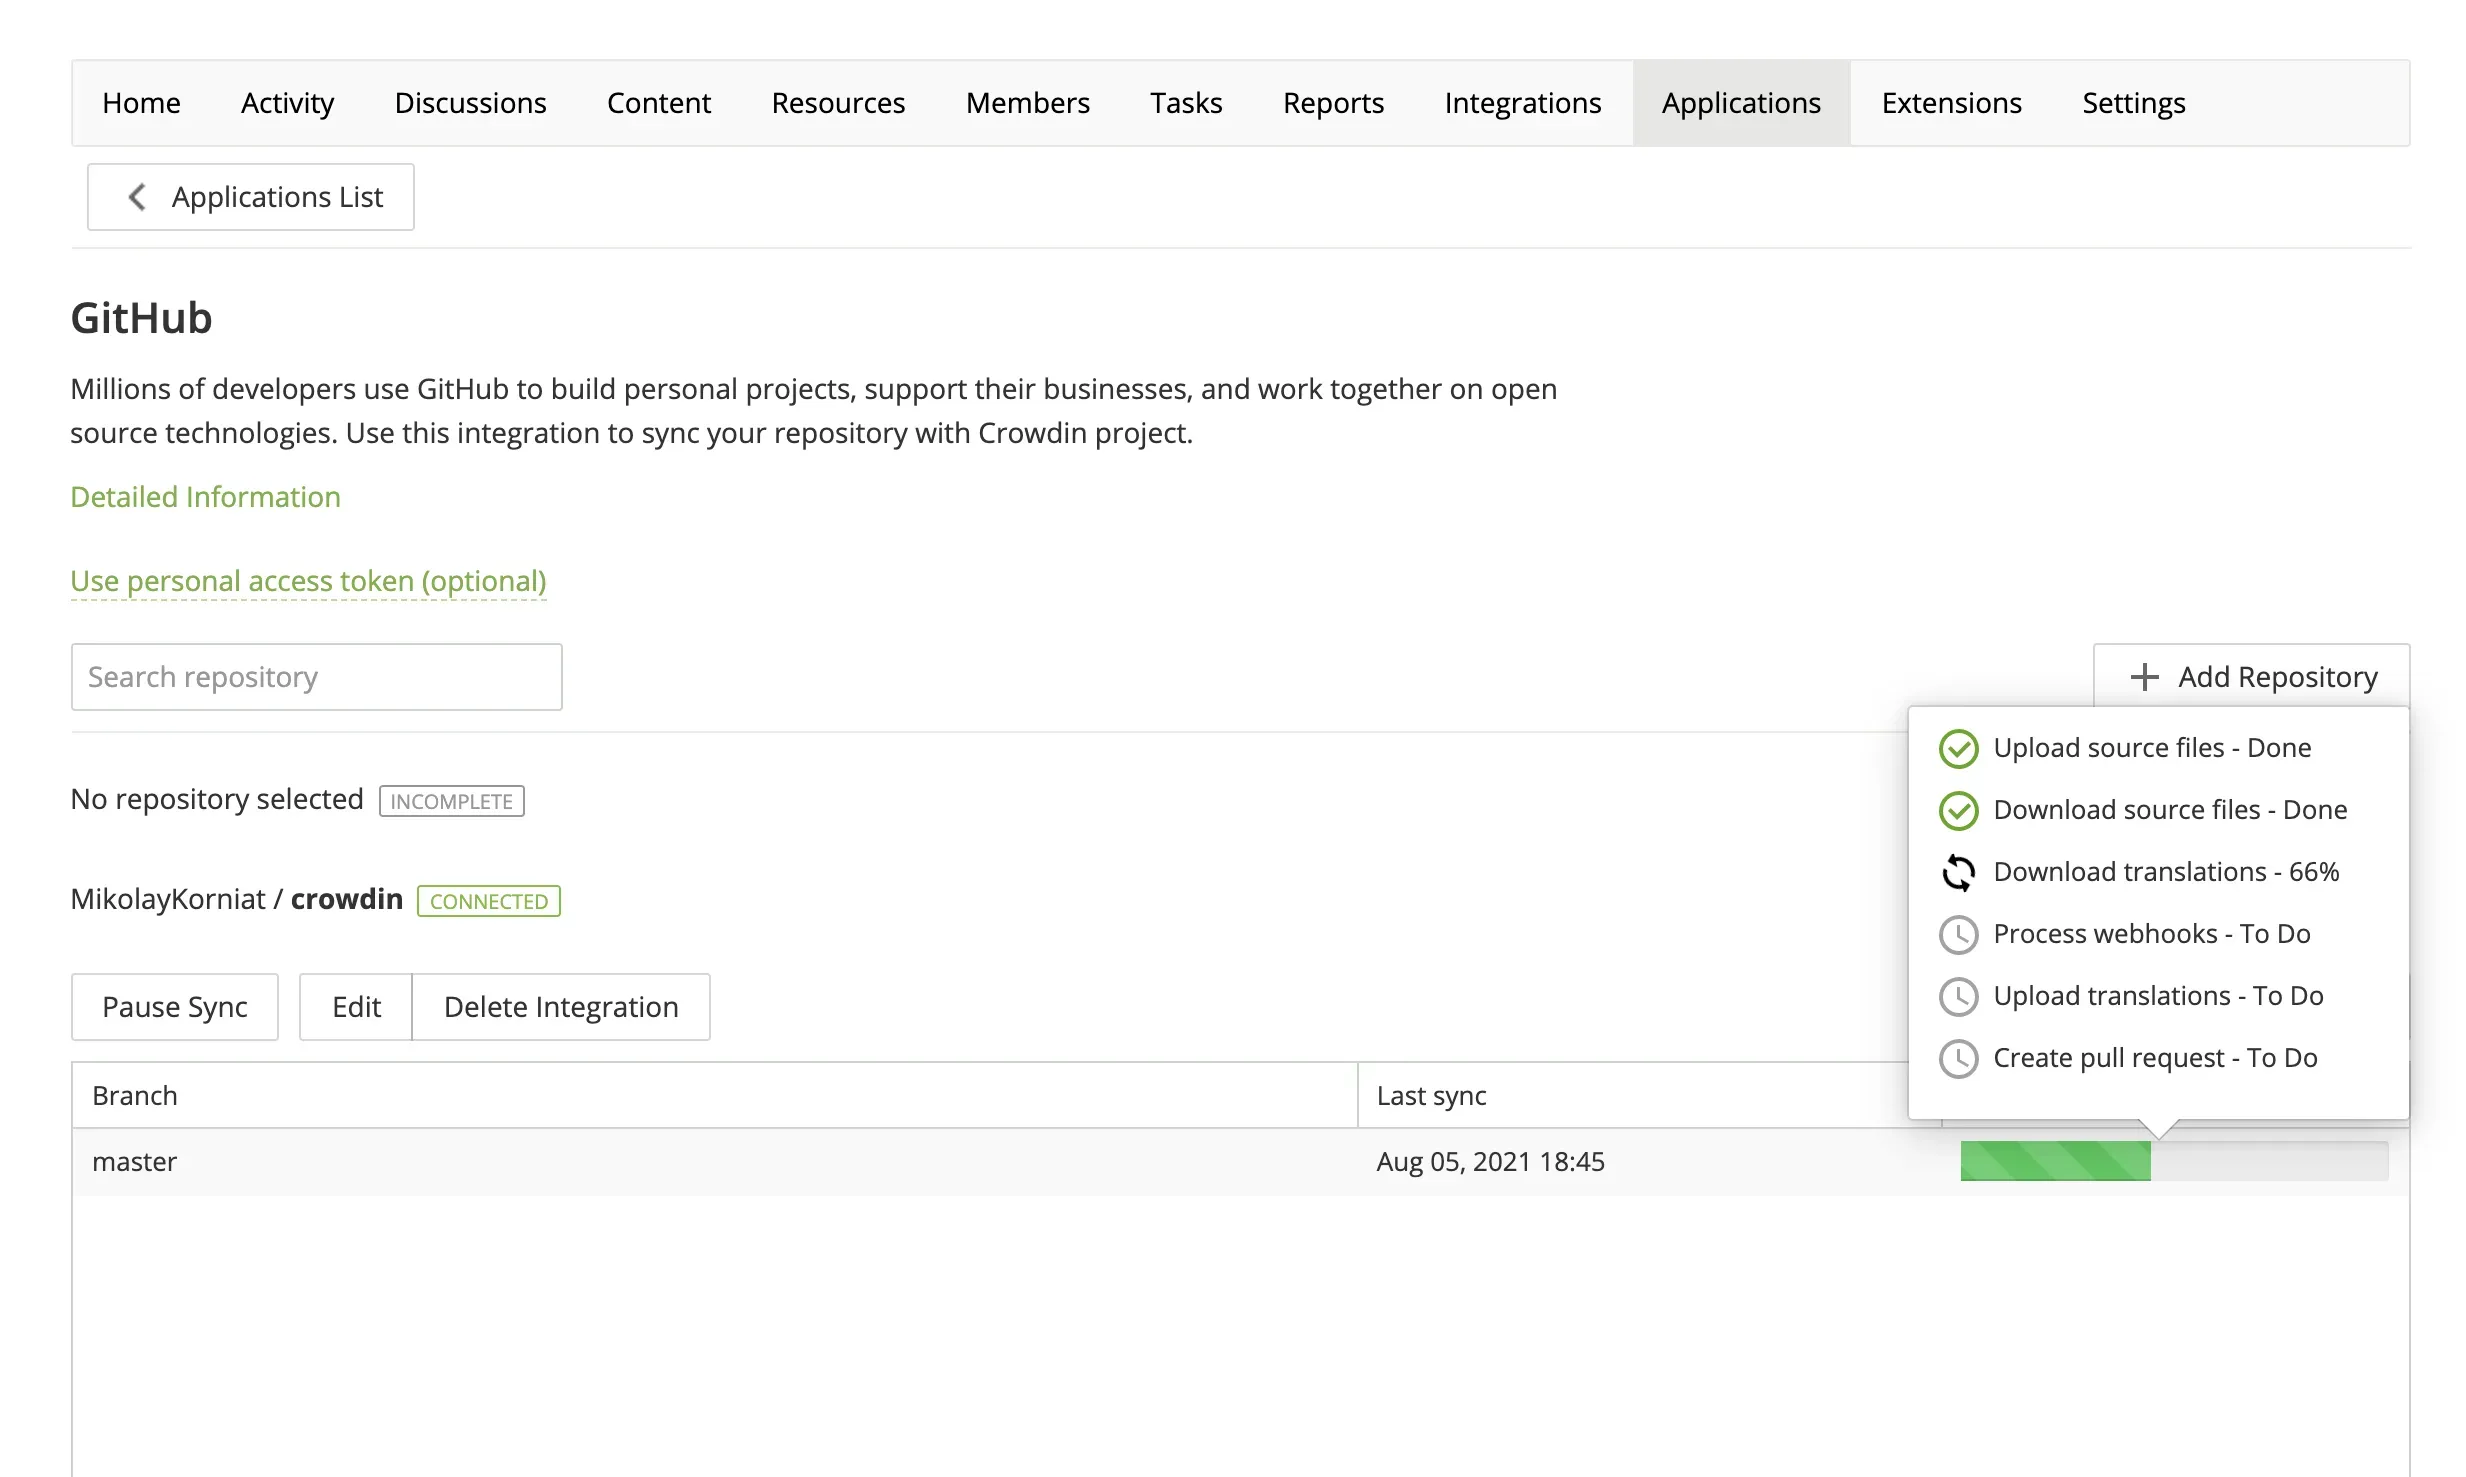The width and height of the screenshot is (2466, 1477).
Task: Open the Detailed Information link
Action: click(205, 497)
